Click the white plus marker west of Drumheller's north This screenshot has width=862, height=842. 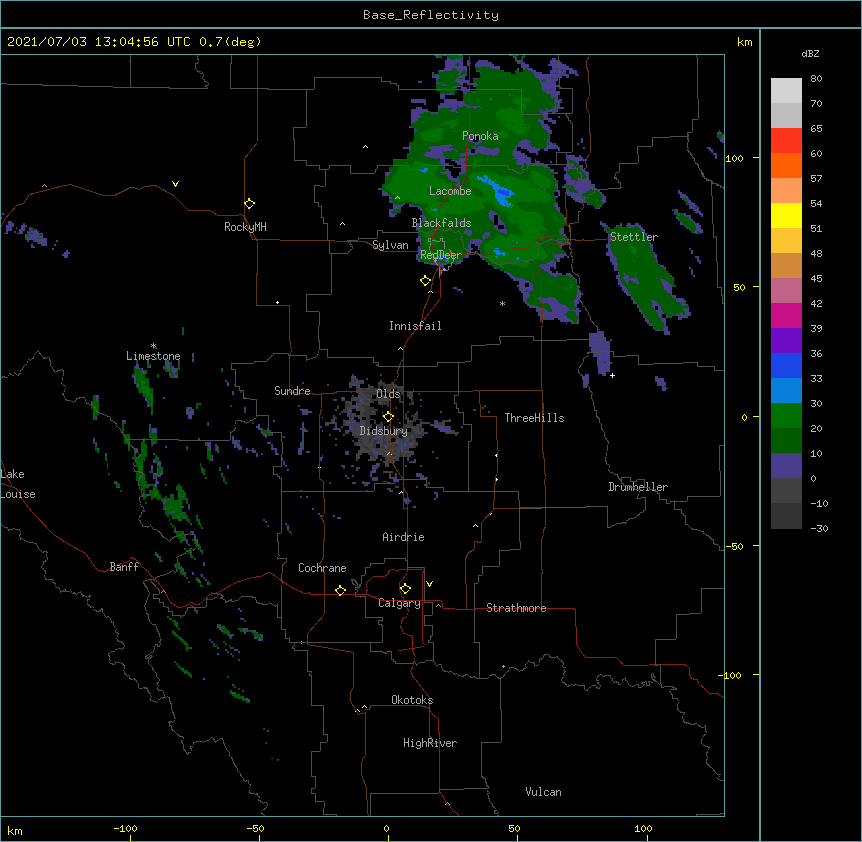pyautogui.click(x=612, y=375)
